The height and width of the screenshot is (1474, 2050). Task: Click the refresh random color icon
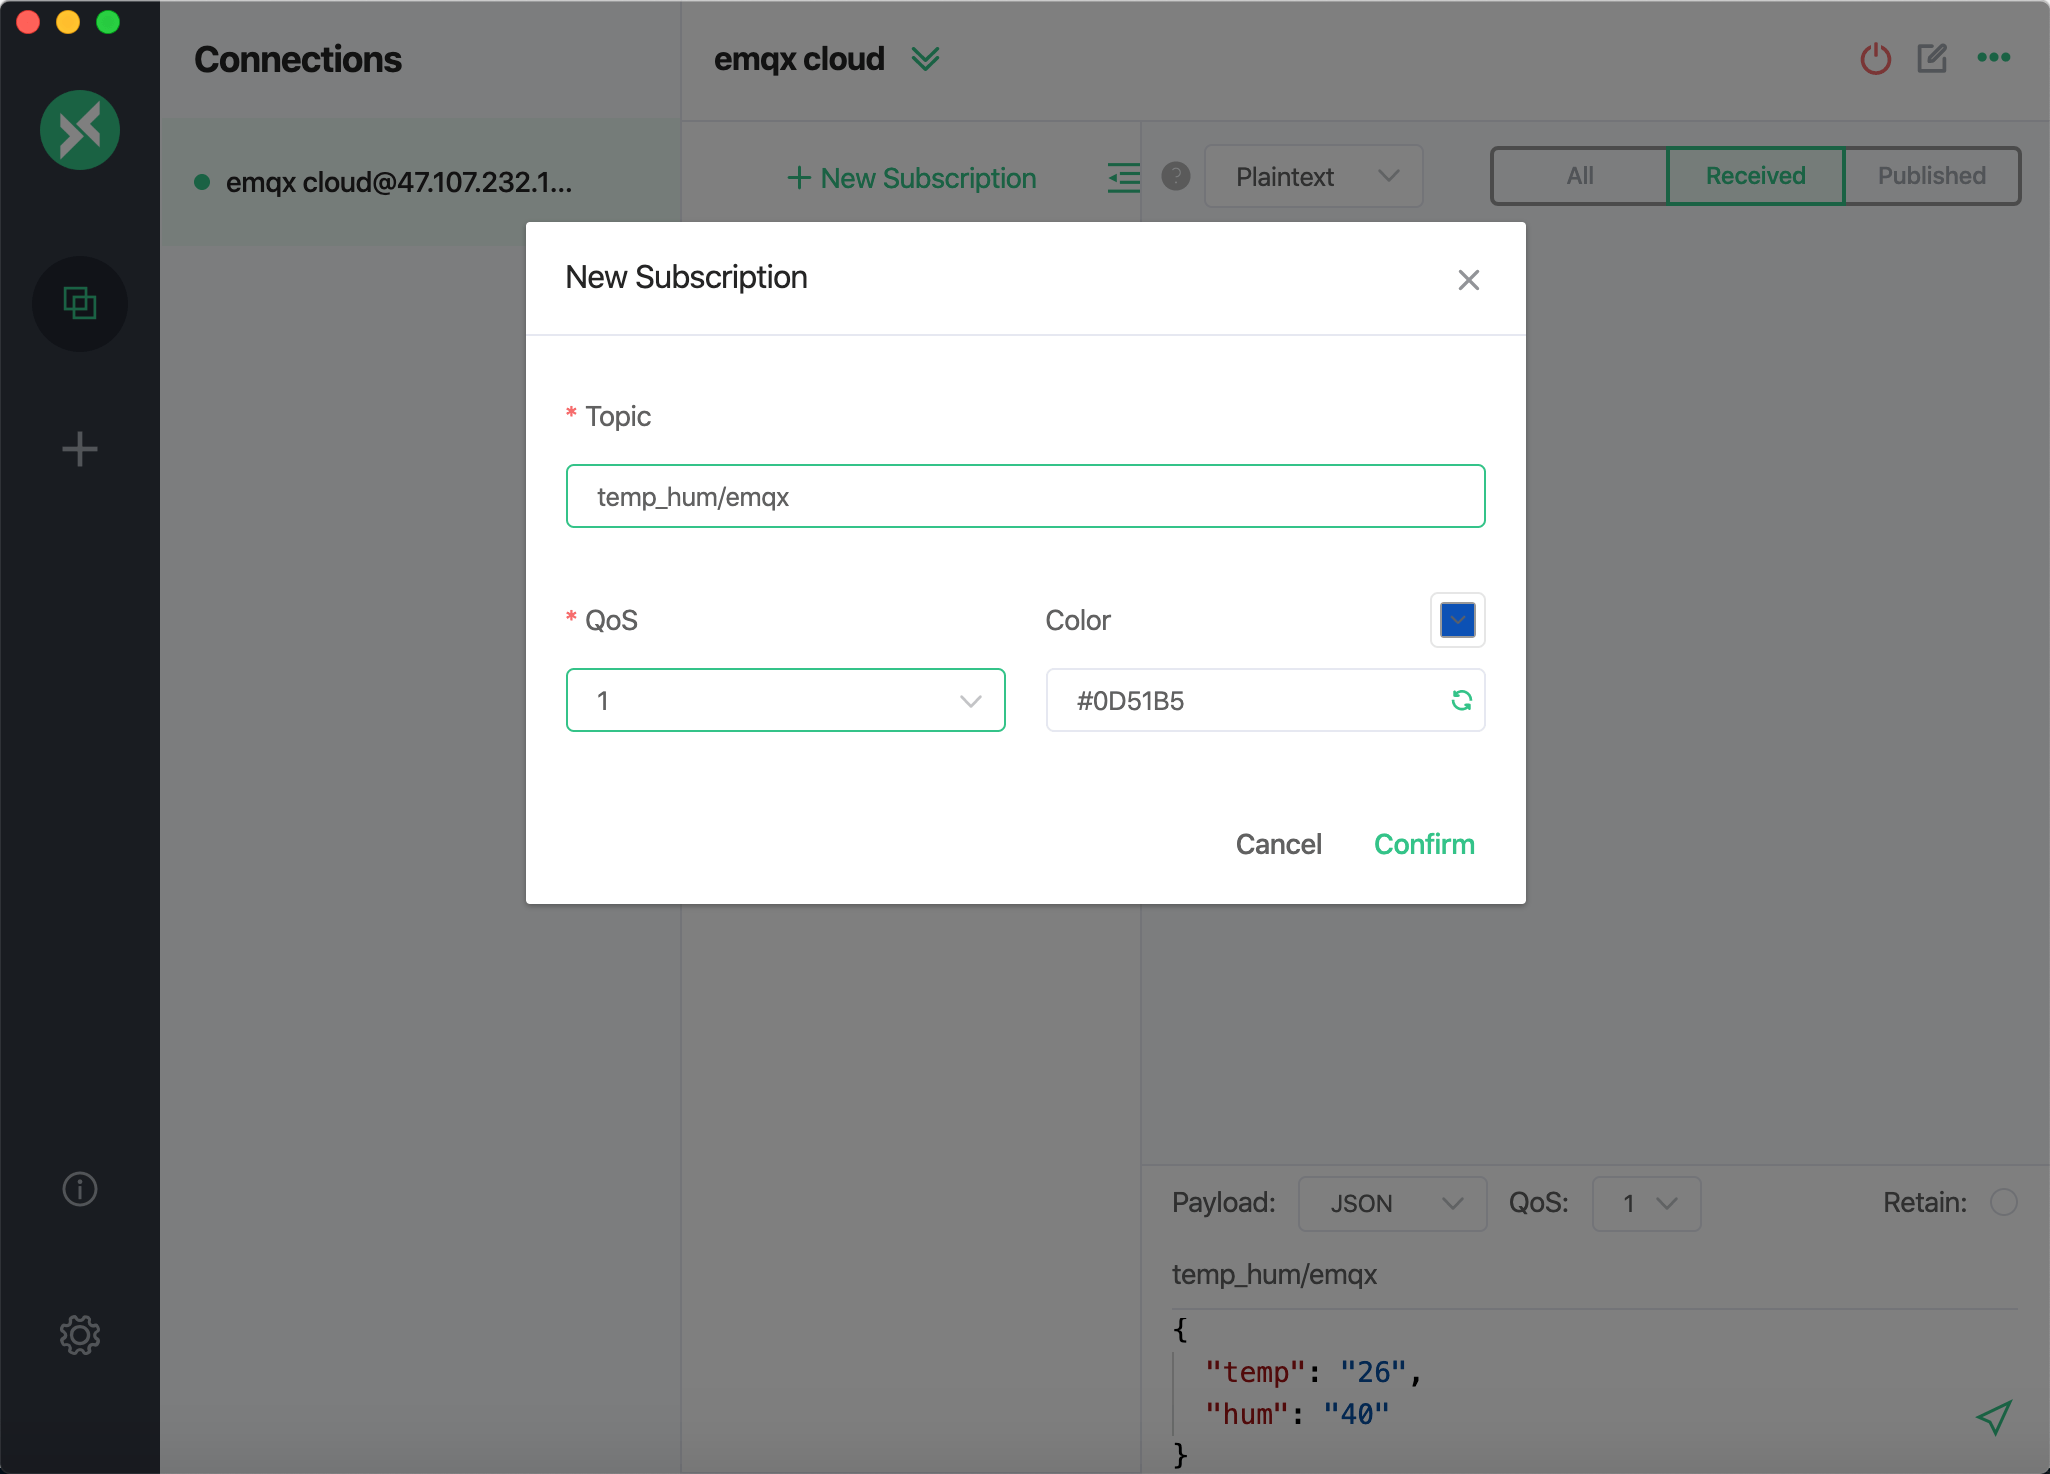coord(1461,700)
